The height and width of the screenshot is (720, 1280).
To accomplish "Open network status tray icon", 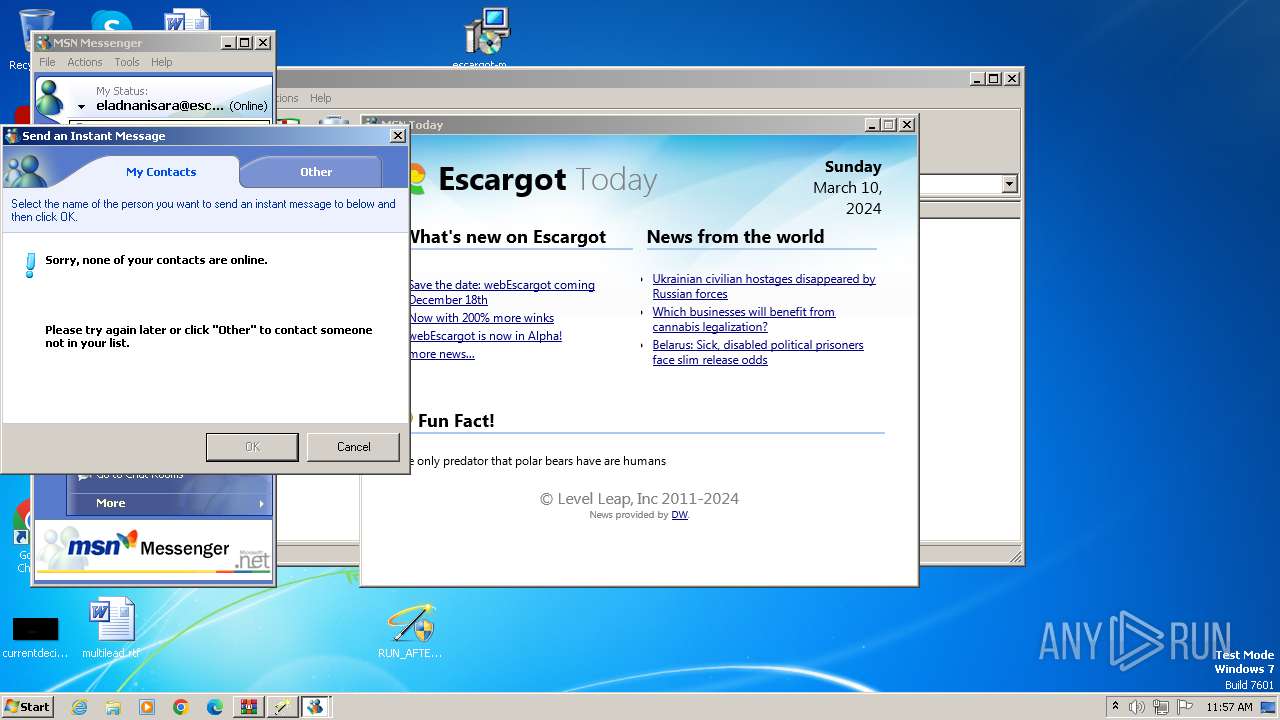I will pos(1160,707).
